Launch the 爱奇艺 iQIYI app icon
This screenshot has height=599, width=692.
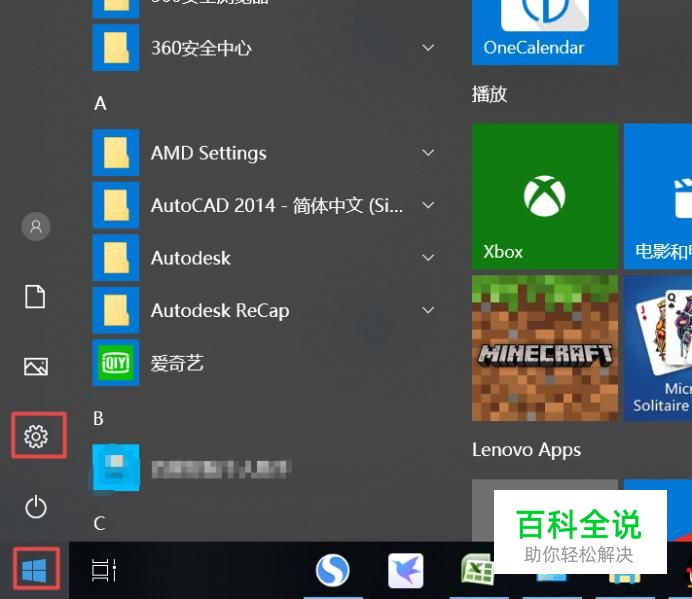coord(116,362)
